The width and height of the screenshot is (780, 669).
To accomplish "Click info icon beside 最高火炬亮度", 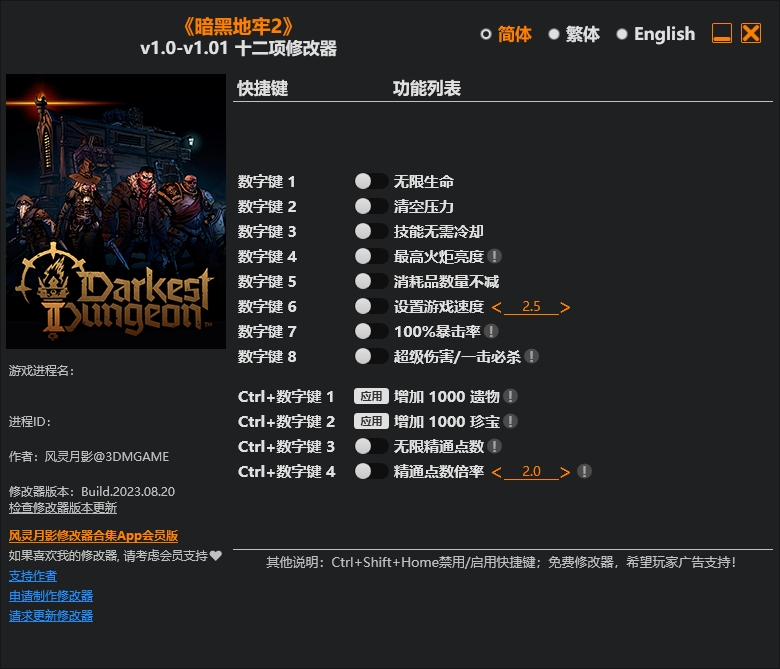I will [495, 257].
